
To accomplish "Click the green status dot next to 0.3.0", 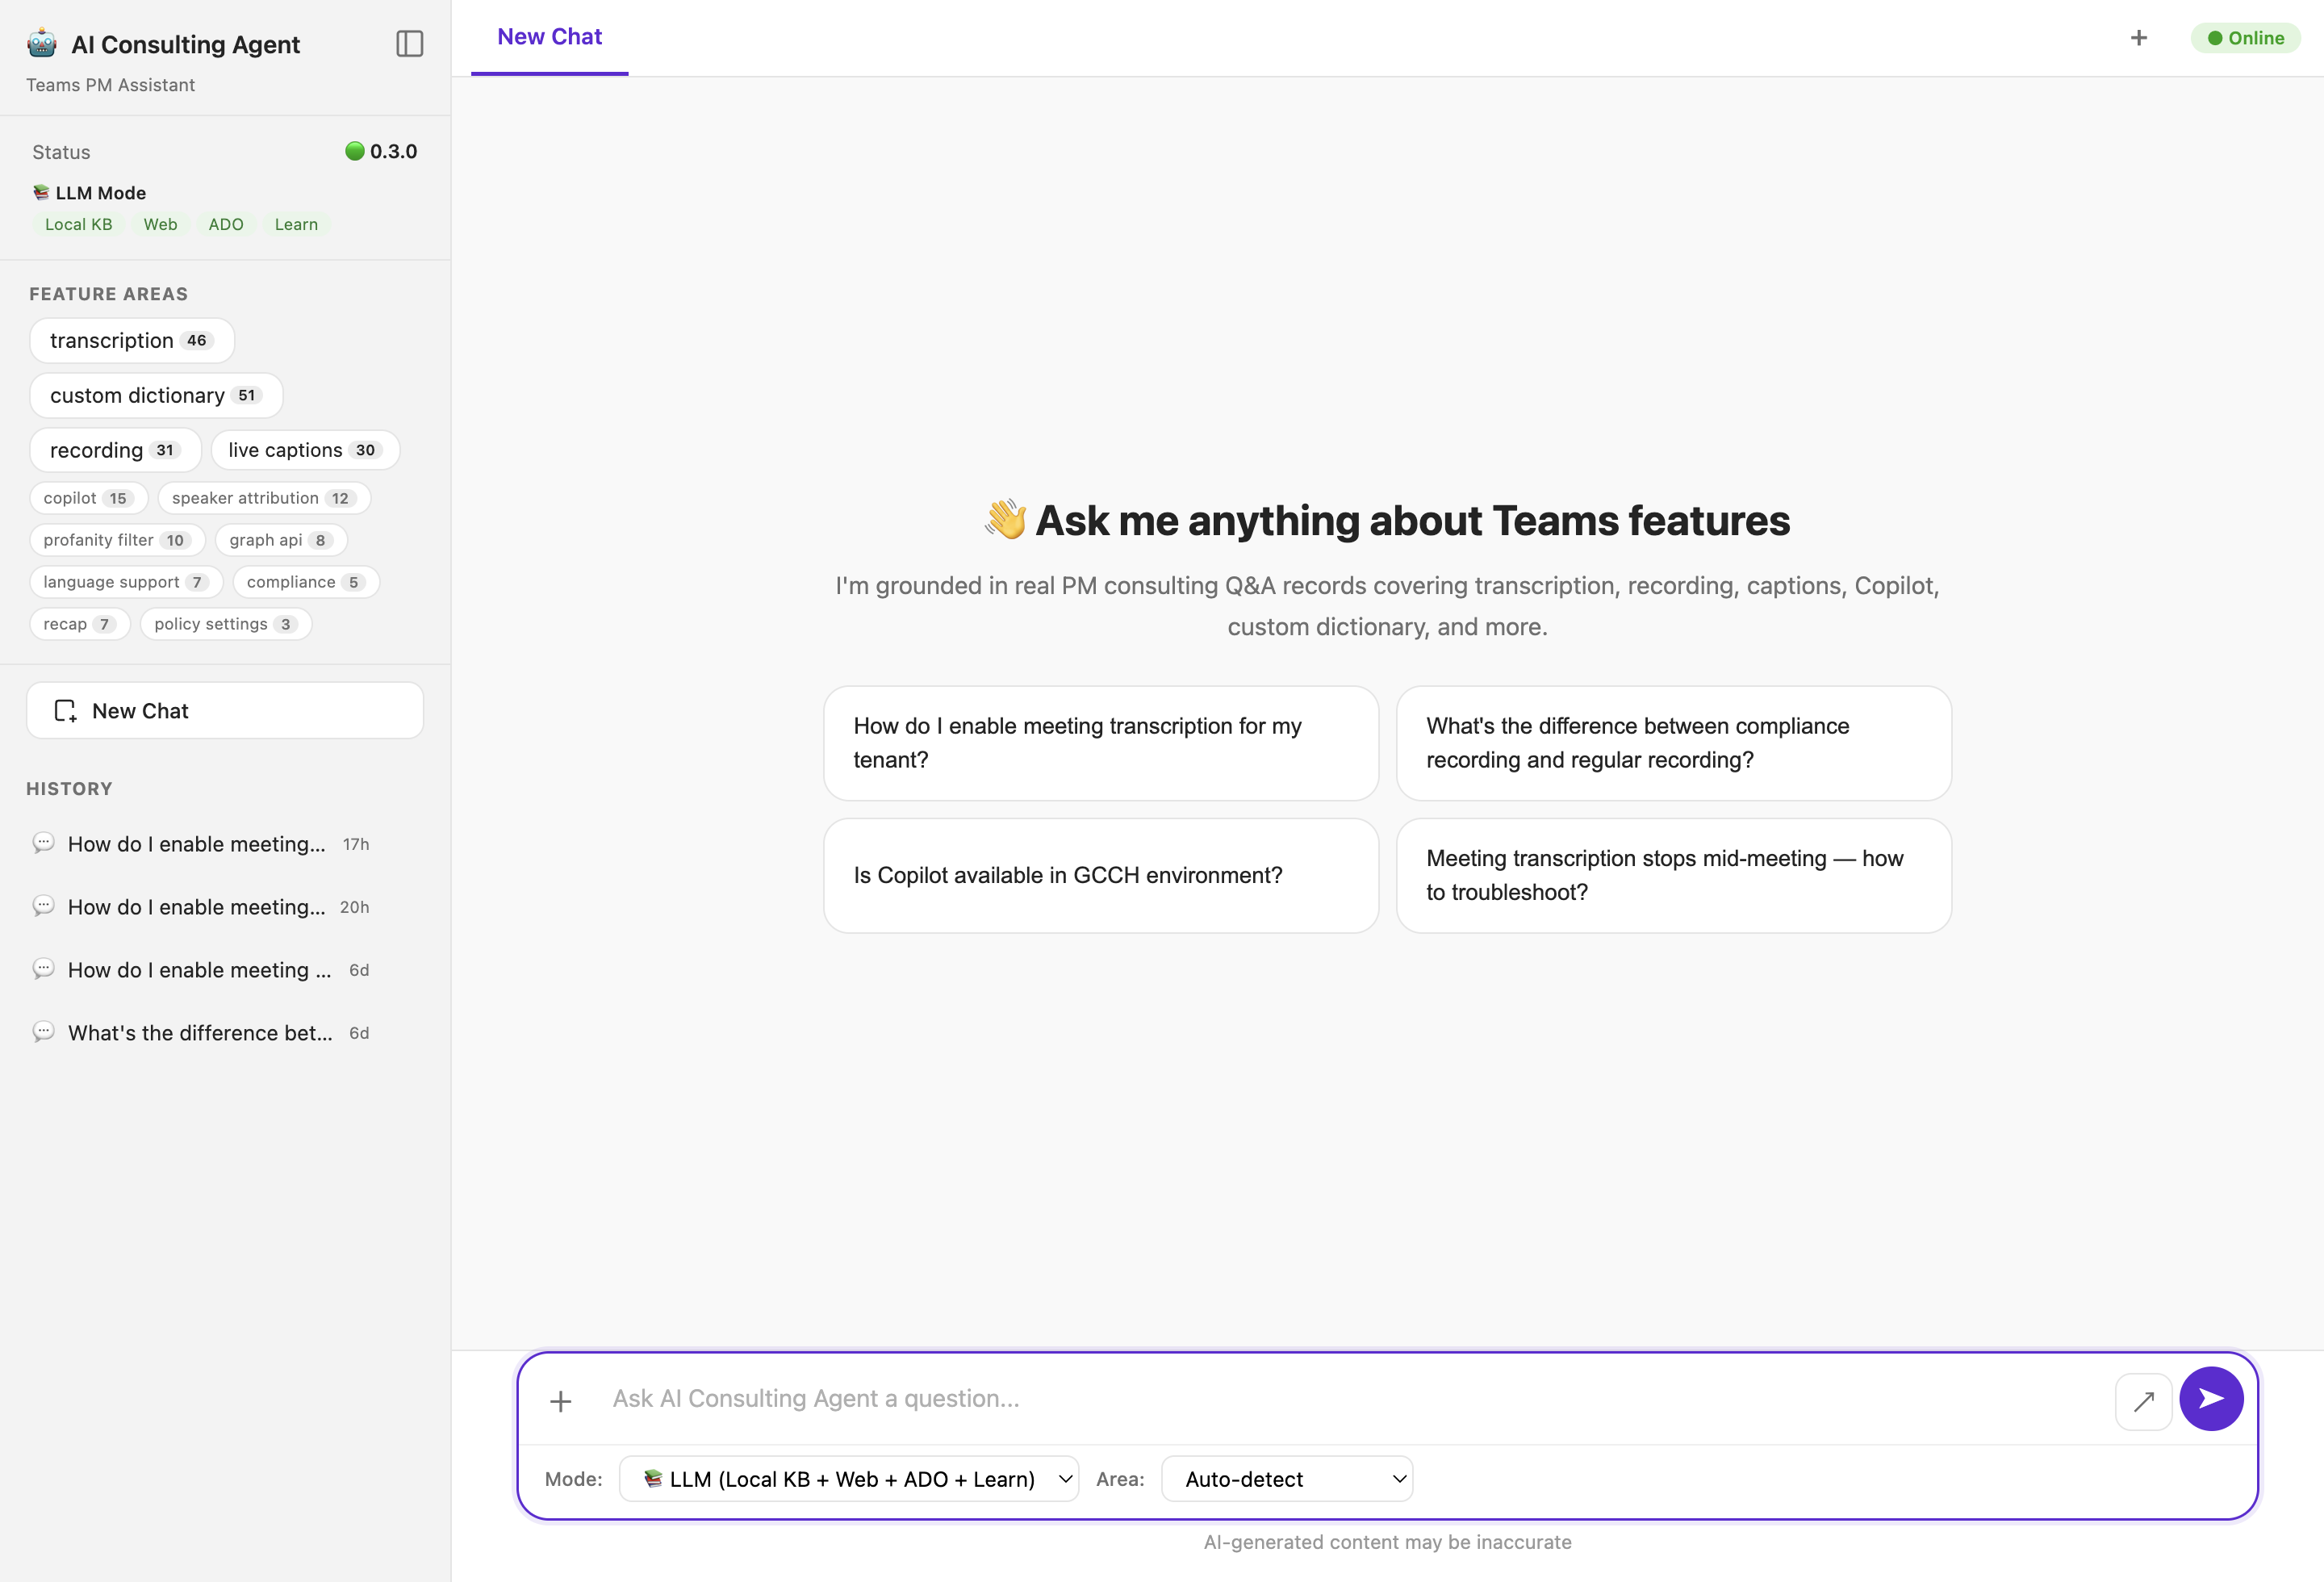I will 355,151.
